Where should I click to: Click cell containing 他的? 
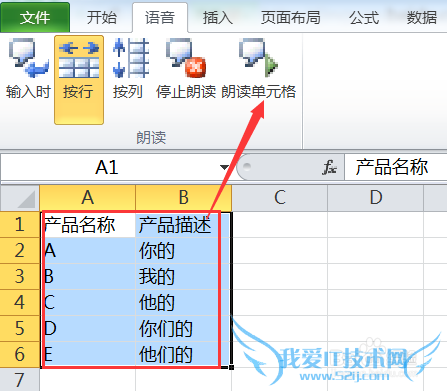[184, 302]
